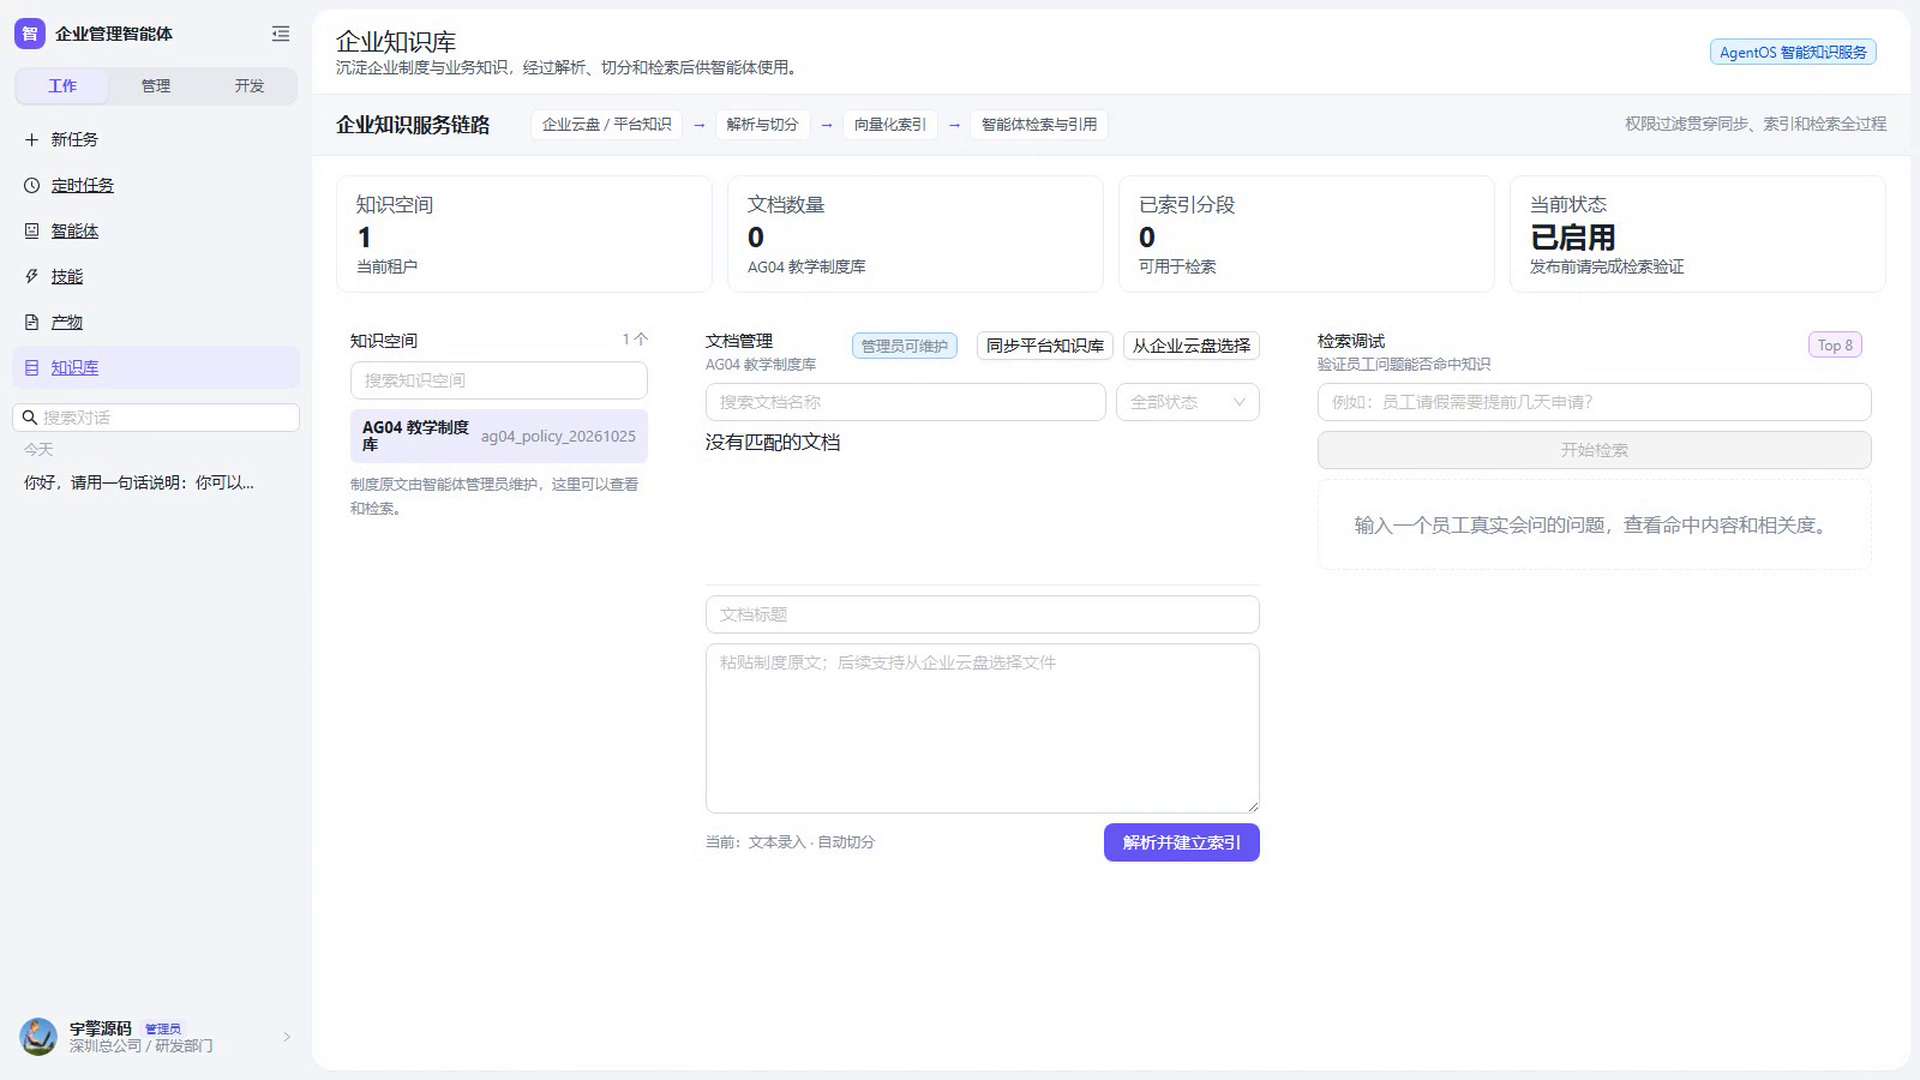
Task: Open the conversation 你好，请用一句话说明
Action: (x=139, y=483)
